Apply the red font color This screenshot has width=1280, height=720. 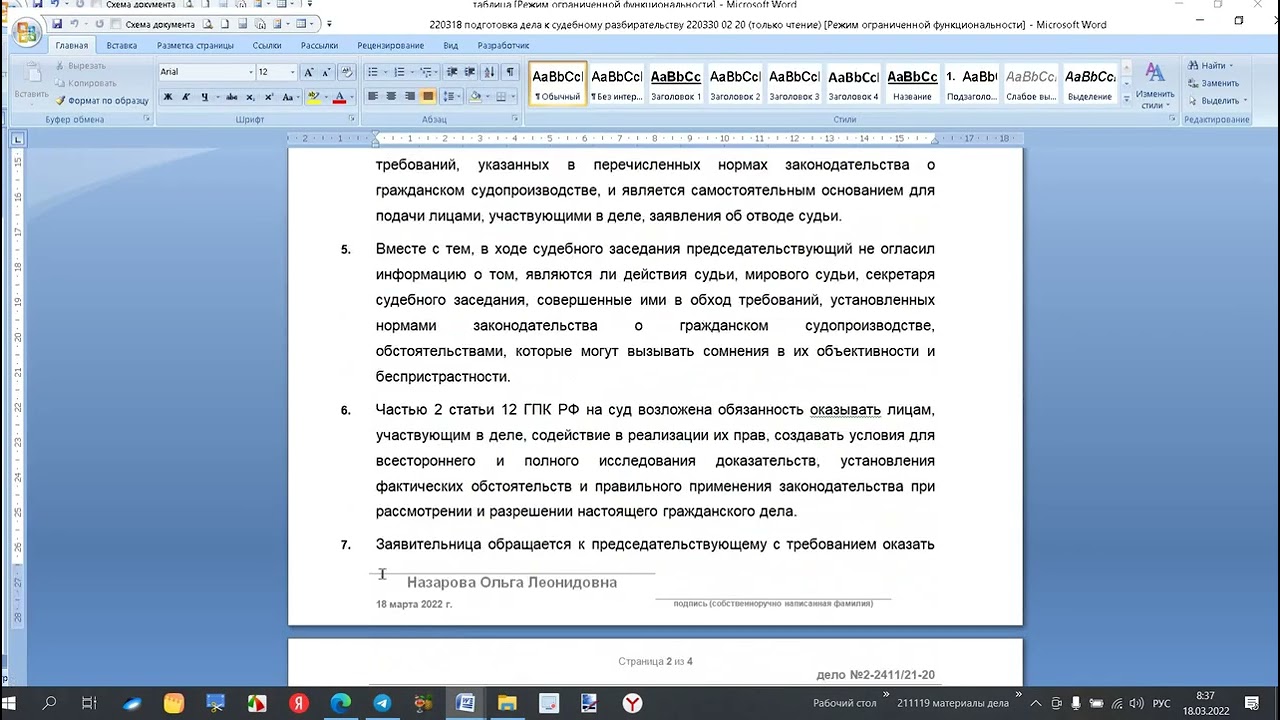339,97
